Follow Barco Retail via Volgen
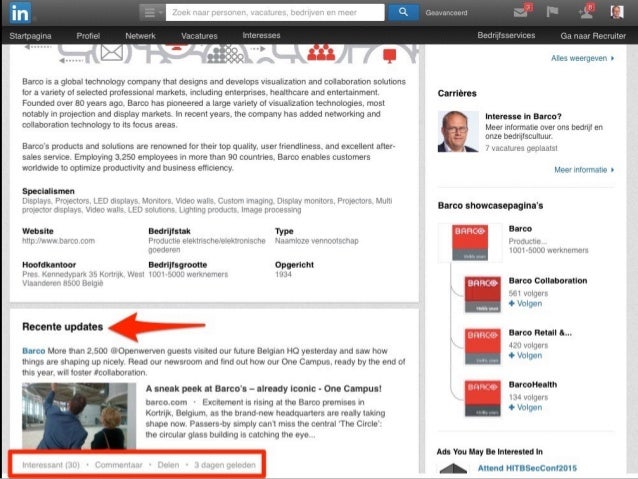 coord(525,356)
